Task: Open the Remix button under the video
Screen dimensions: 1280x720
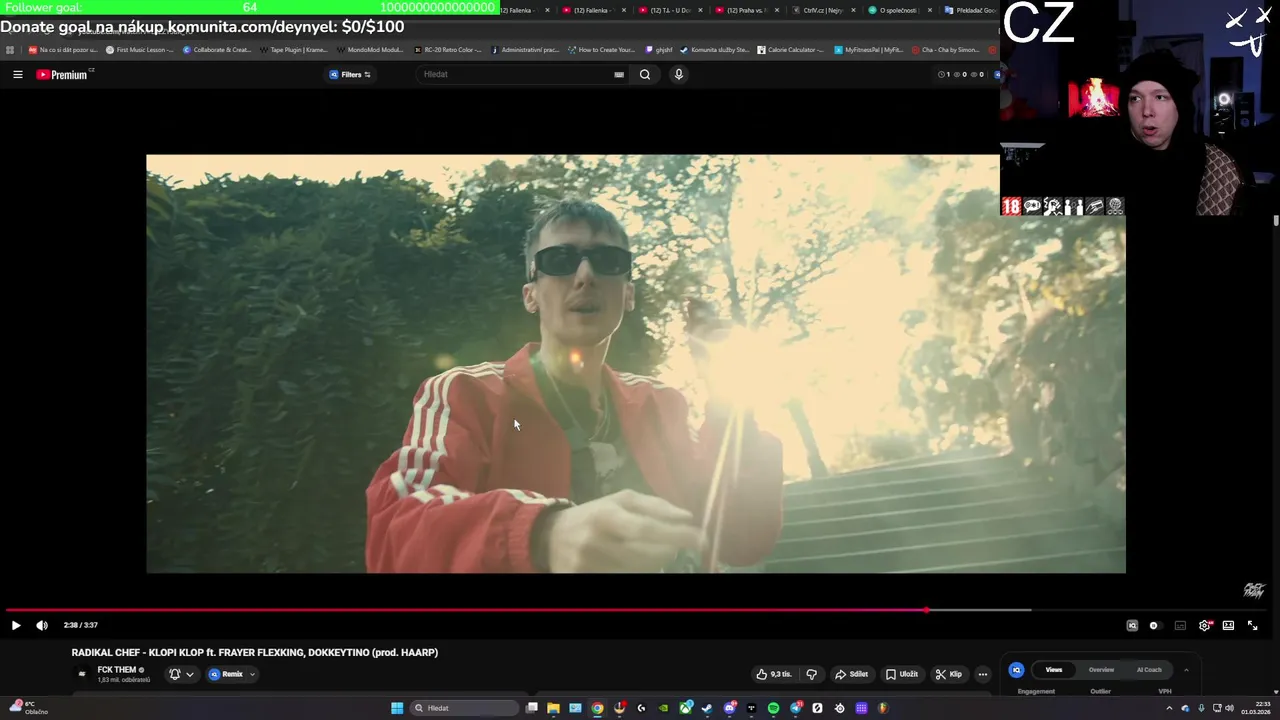Action: coord(226,674)
